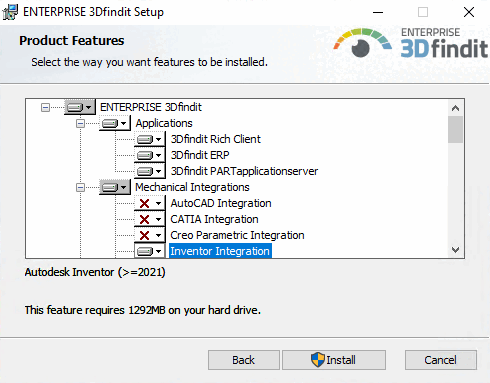Open feature dropdown for 3Dfindit ERP
Viewport: 490px width, 383px height.
coord(150,155)
